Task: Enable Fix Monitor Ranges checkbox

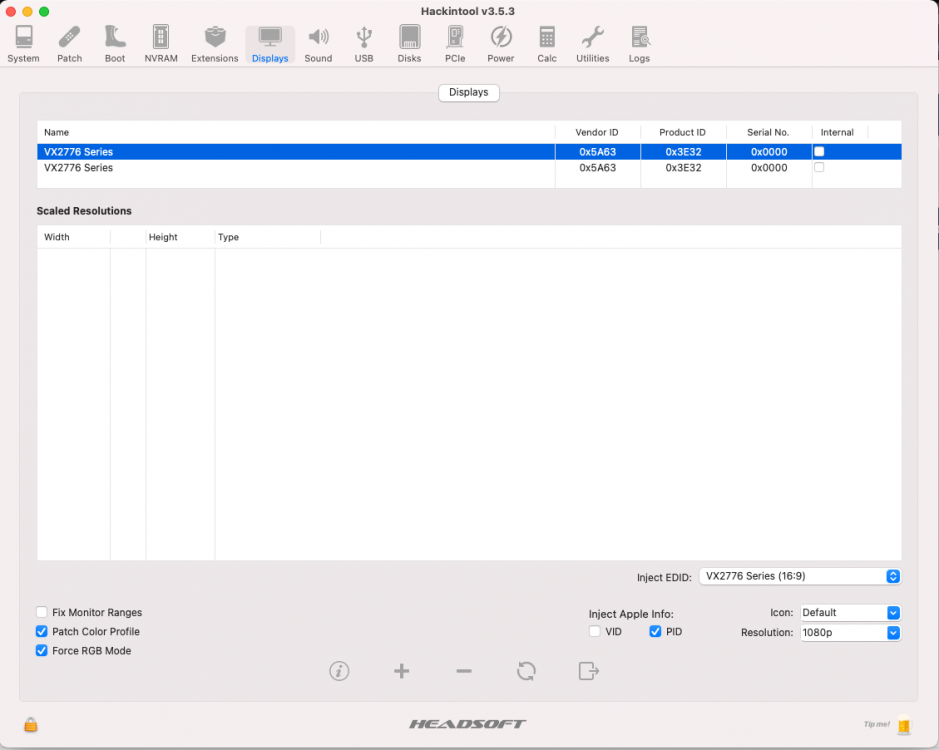Action: click(42, 612)
